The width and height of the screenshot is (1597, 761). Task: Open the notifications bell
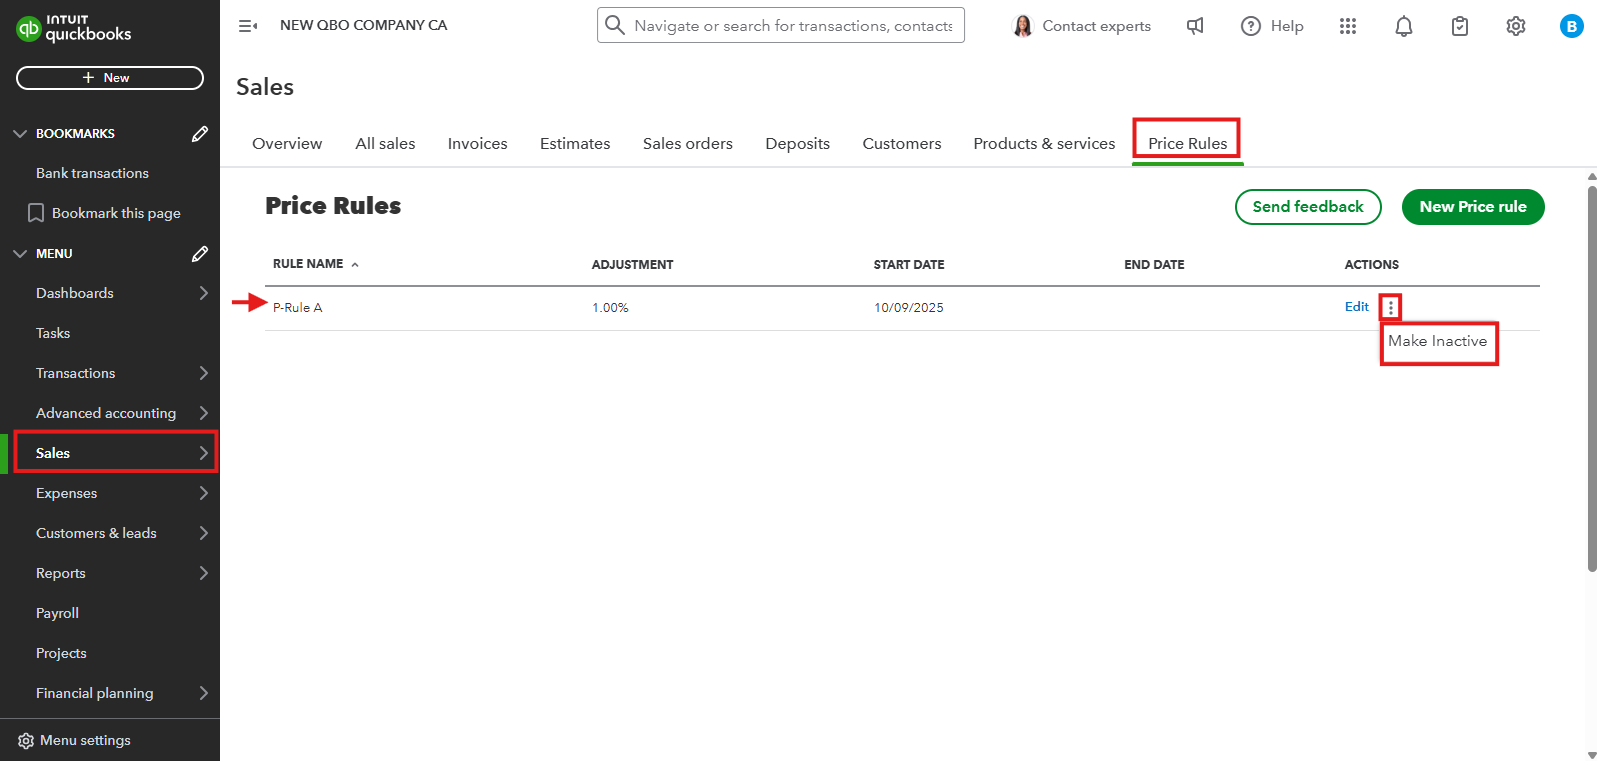pyautogui.click(x=1404, y=26)
